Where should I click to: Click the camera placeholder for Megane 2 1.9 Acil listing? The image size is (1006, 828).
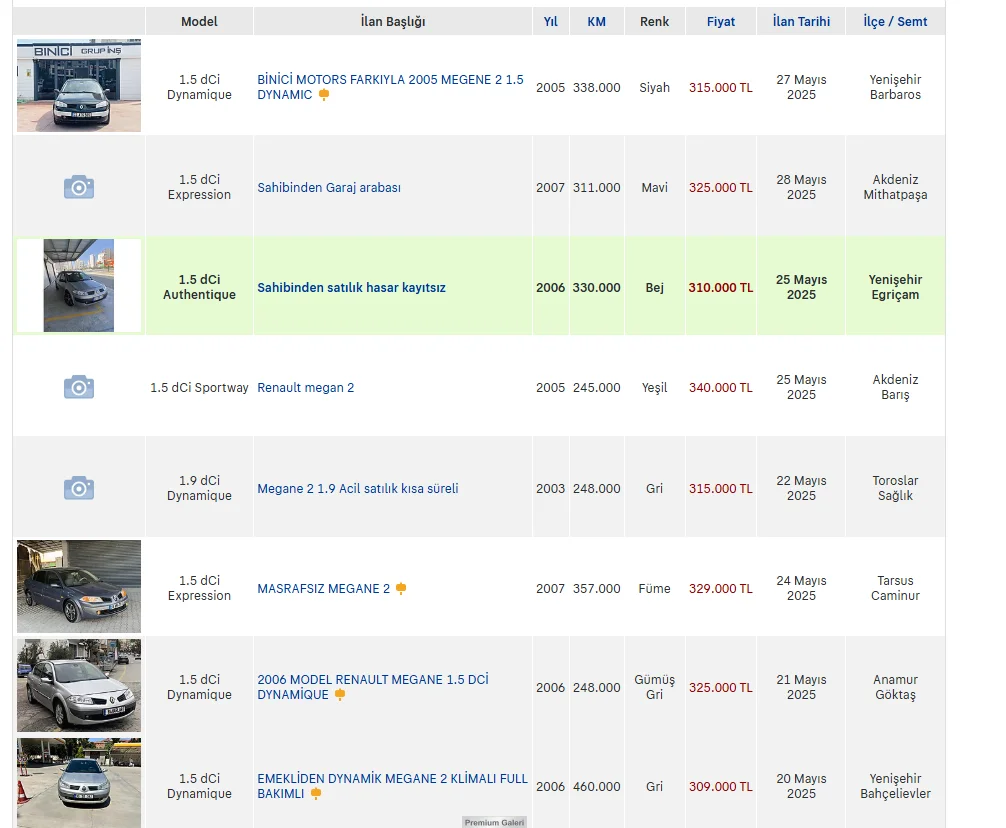[x=79, y=487]
